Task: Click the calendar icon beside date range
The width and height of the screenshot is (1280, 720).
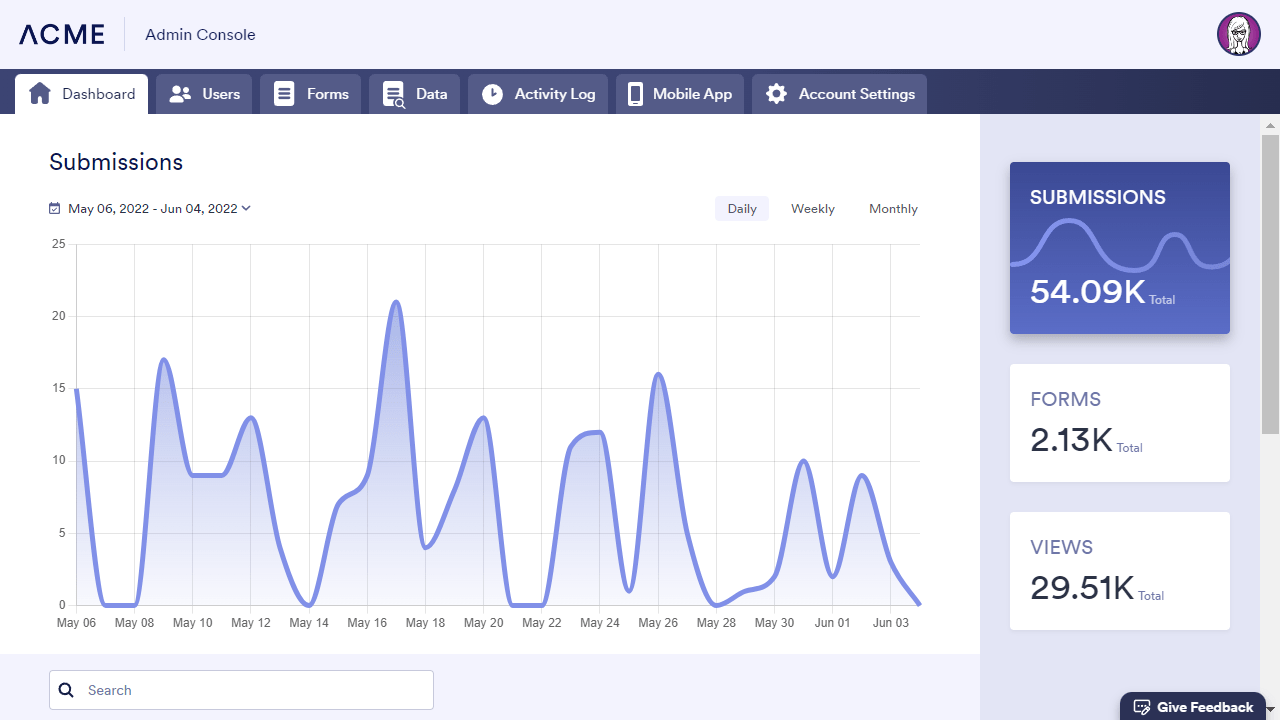Action: tap(55, 209)
